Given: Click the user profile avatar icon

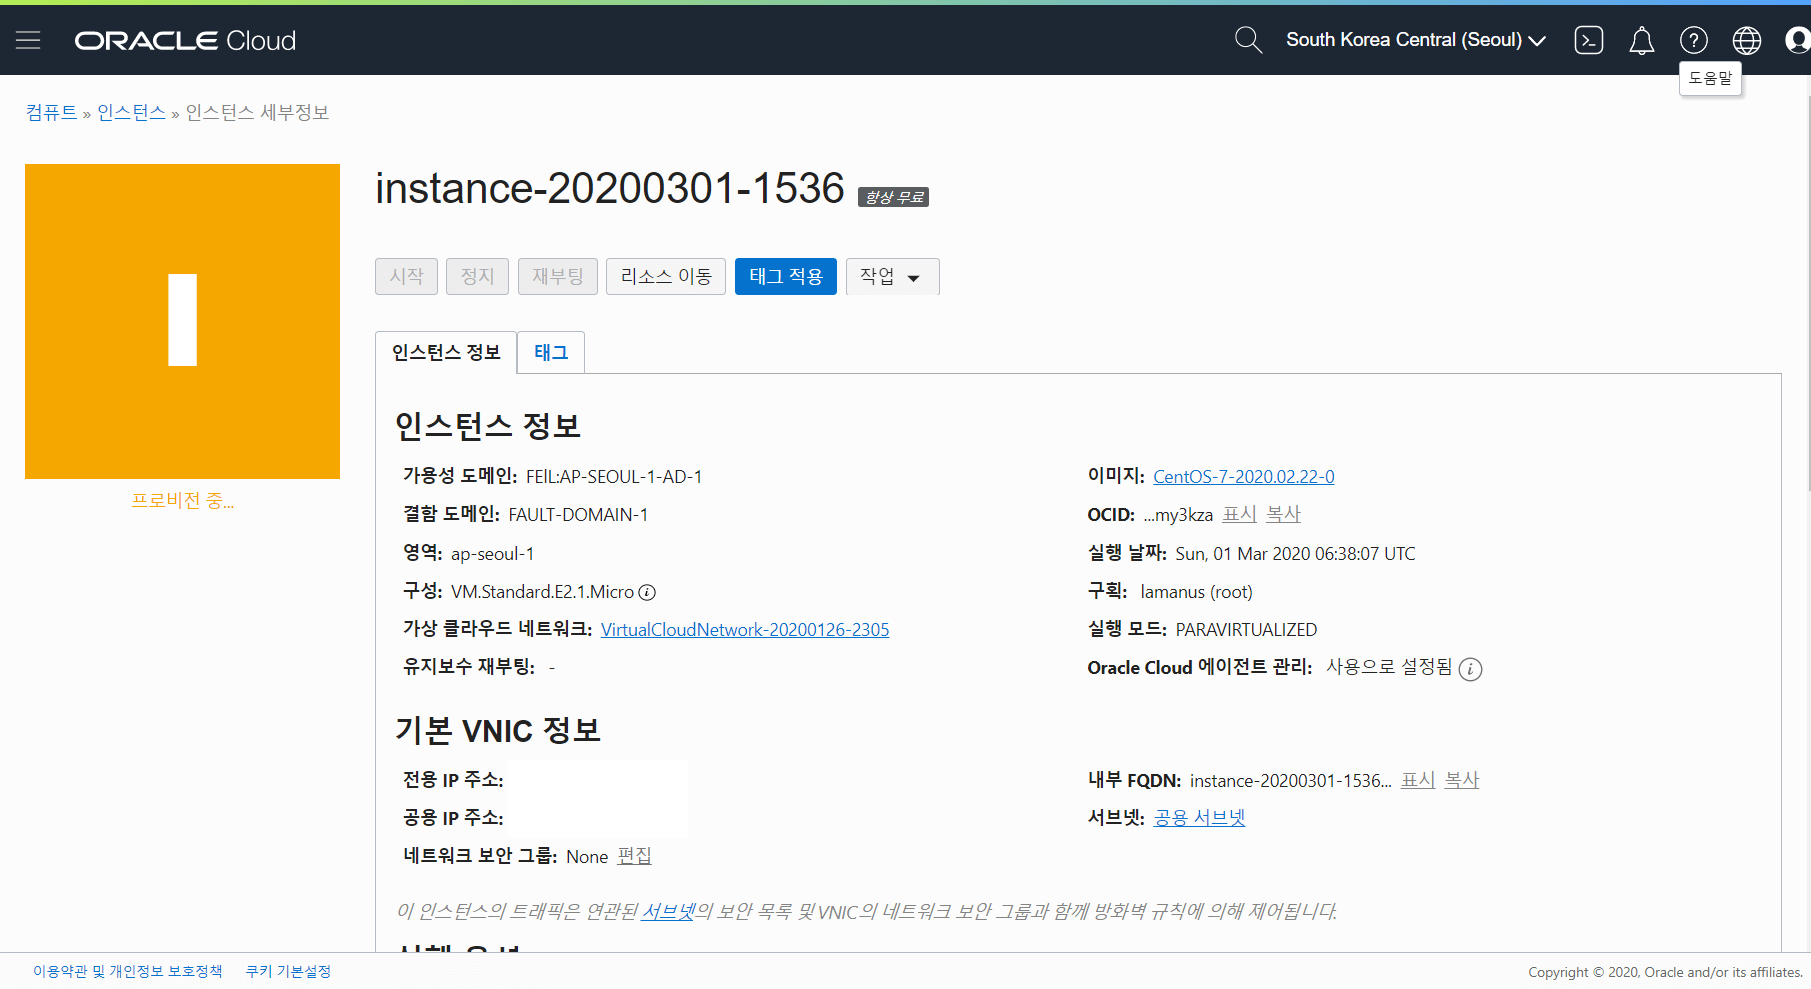Looking at the screenshot, I should click(1797, 40).
